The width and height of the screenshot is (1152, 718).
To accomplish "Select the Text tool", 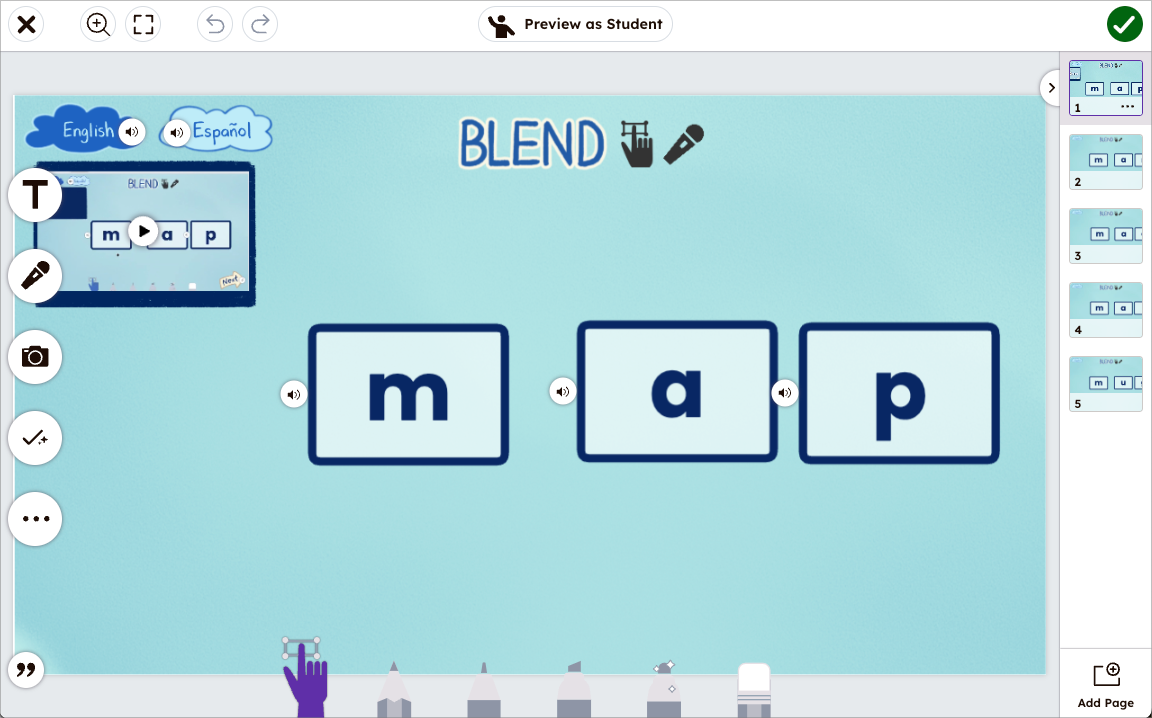I will point(35,195).
